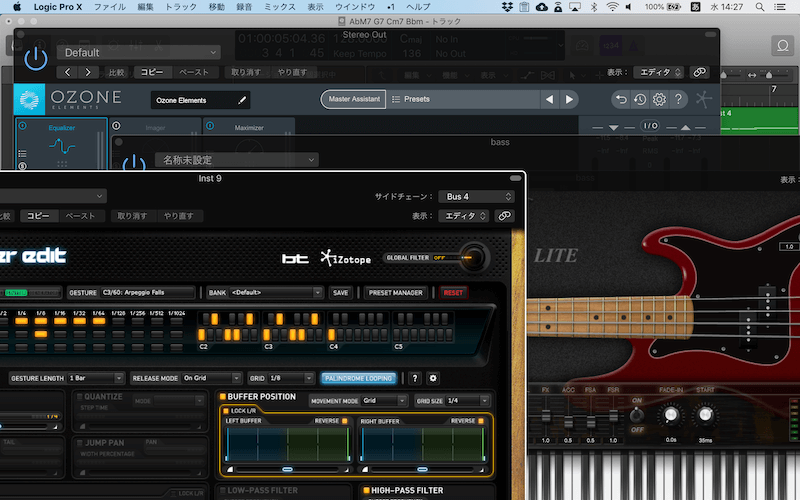Enable the Quantize module

point(80,396)
